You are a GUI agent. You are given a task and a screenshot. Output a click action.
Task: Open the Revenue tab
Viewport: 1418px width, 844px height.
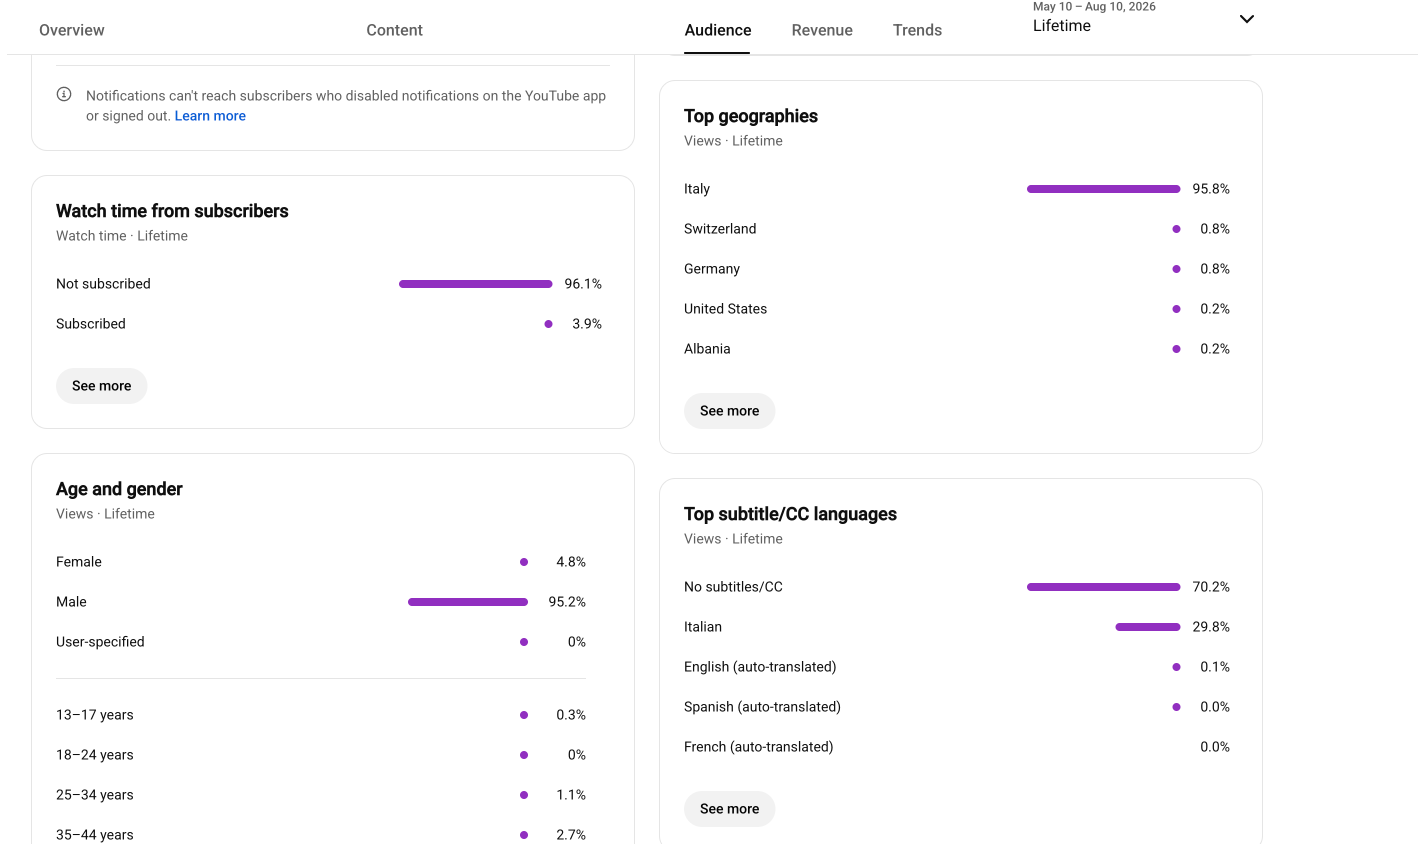click(x=822, y=30)
